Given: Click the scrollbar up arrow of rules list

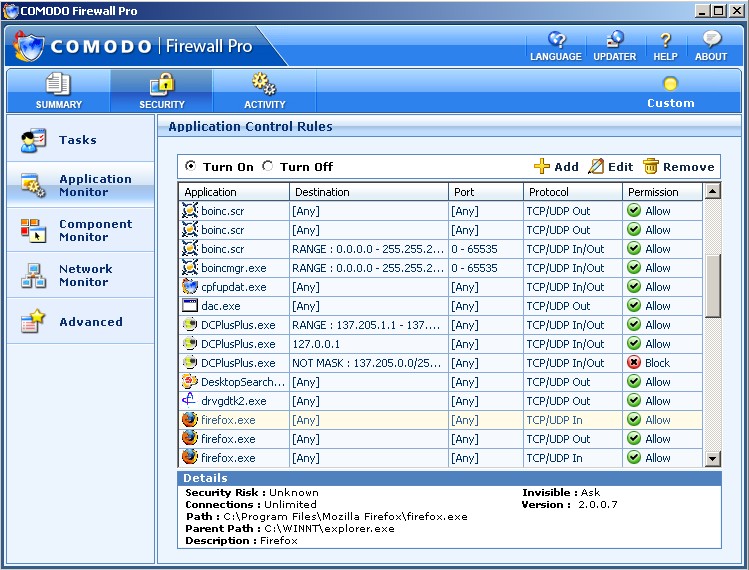Looking at the screenshot, I should pyautogui.click(x=712, y=192).
